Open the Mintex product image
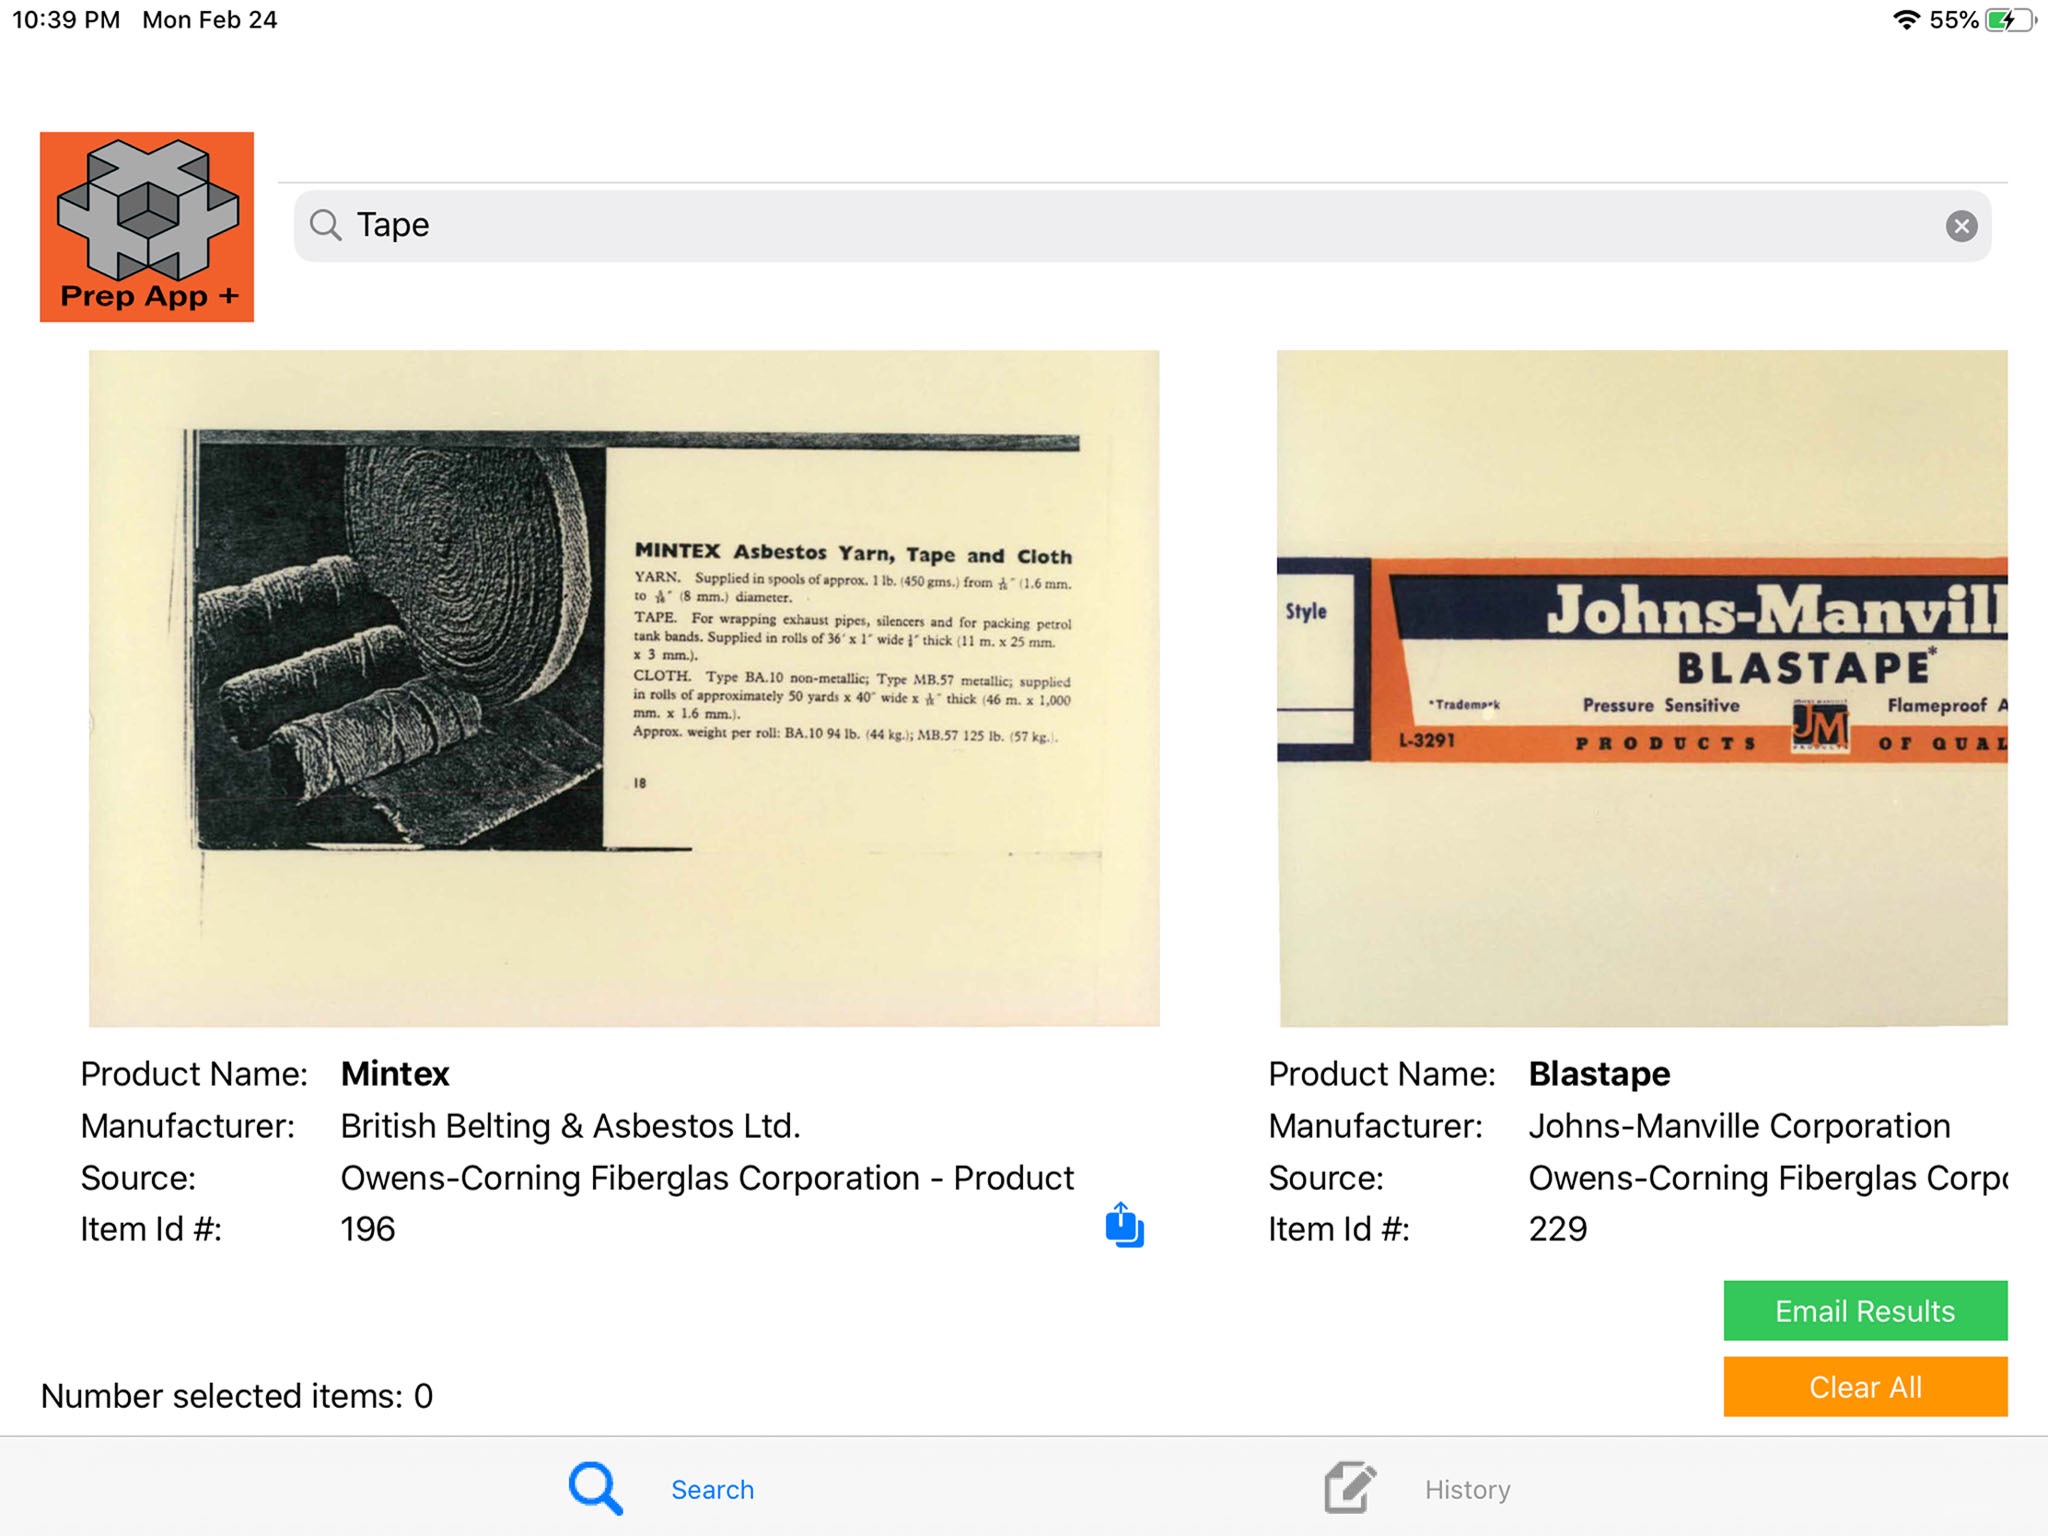 (624, 688)
